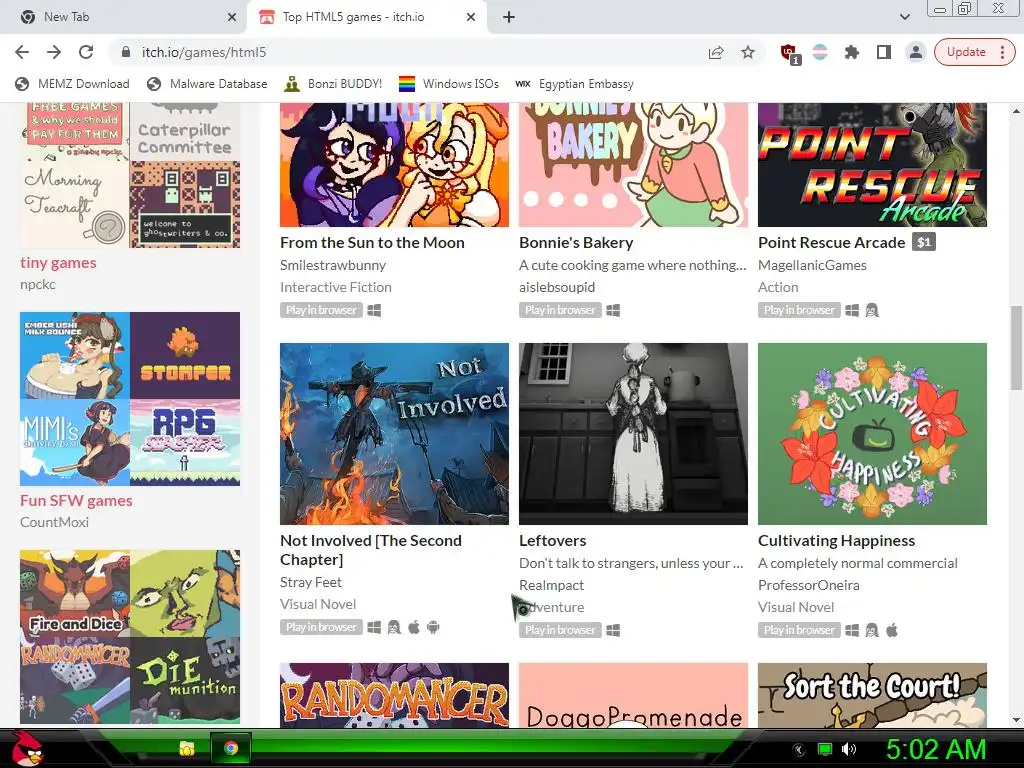Open the Angry Birds start button

pos(27,748)
